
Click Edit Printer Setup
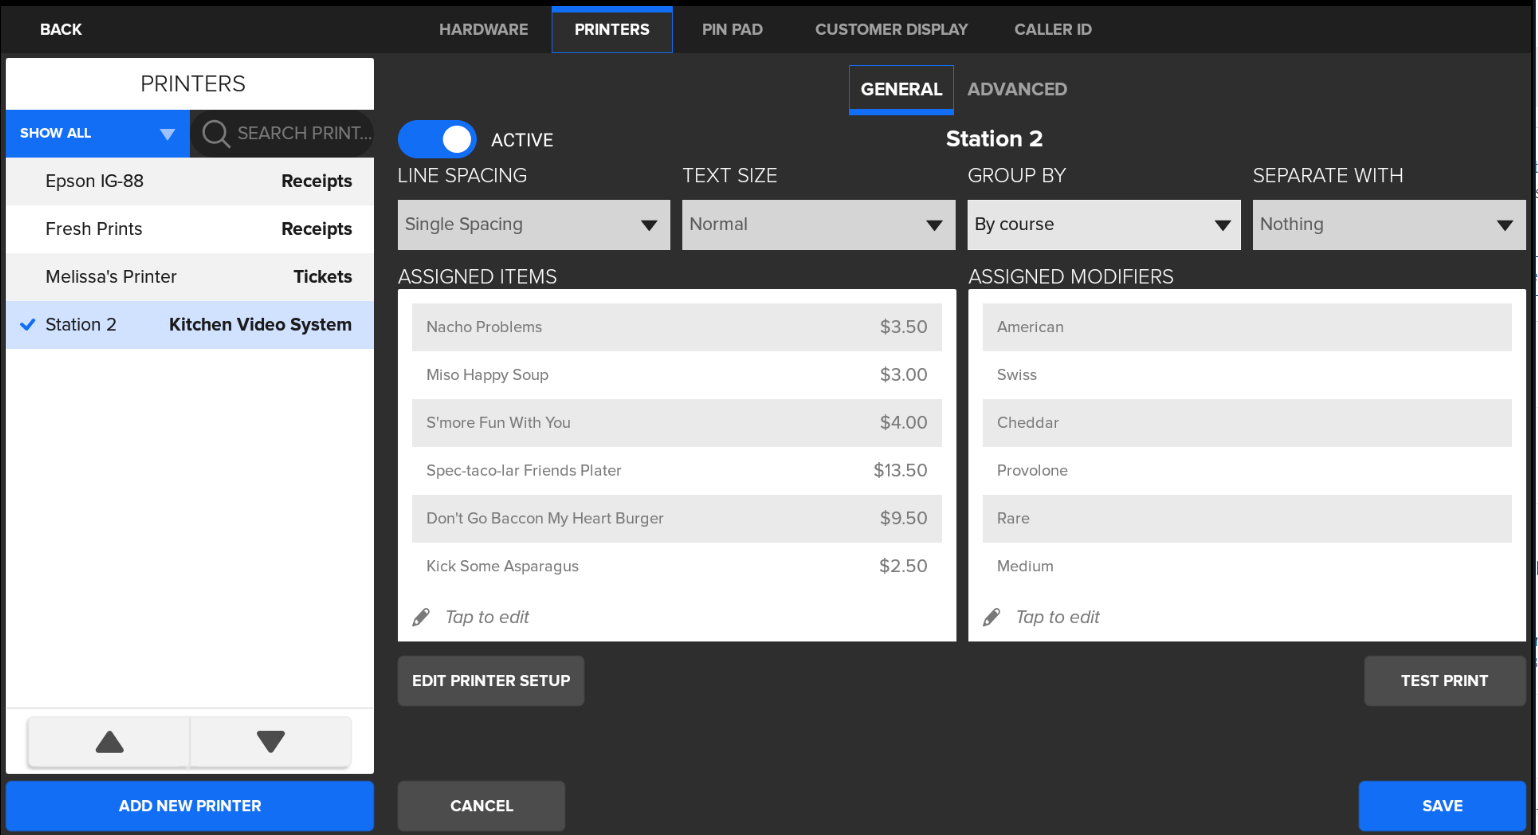tap(491, 681)
